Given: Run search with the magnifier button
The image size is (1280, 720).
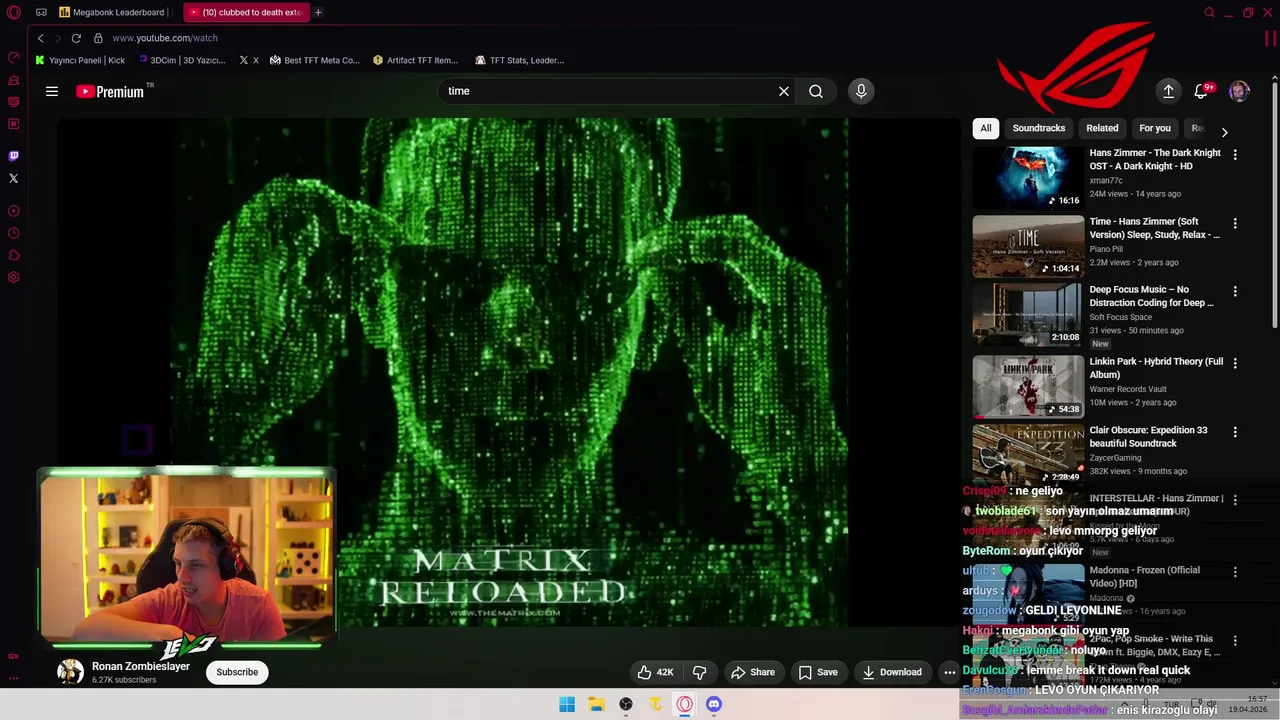Looking at the screenshot, I should (x=816, y=91).
